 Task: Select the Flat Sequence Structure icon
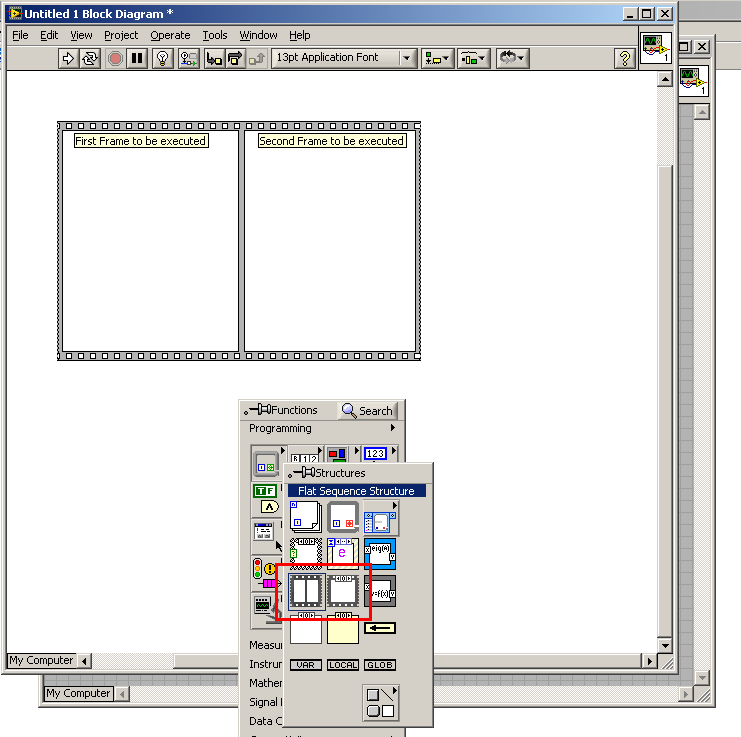(x=307, y=591)
